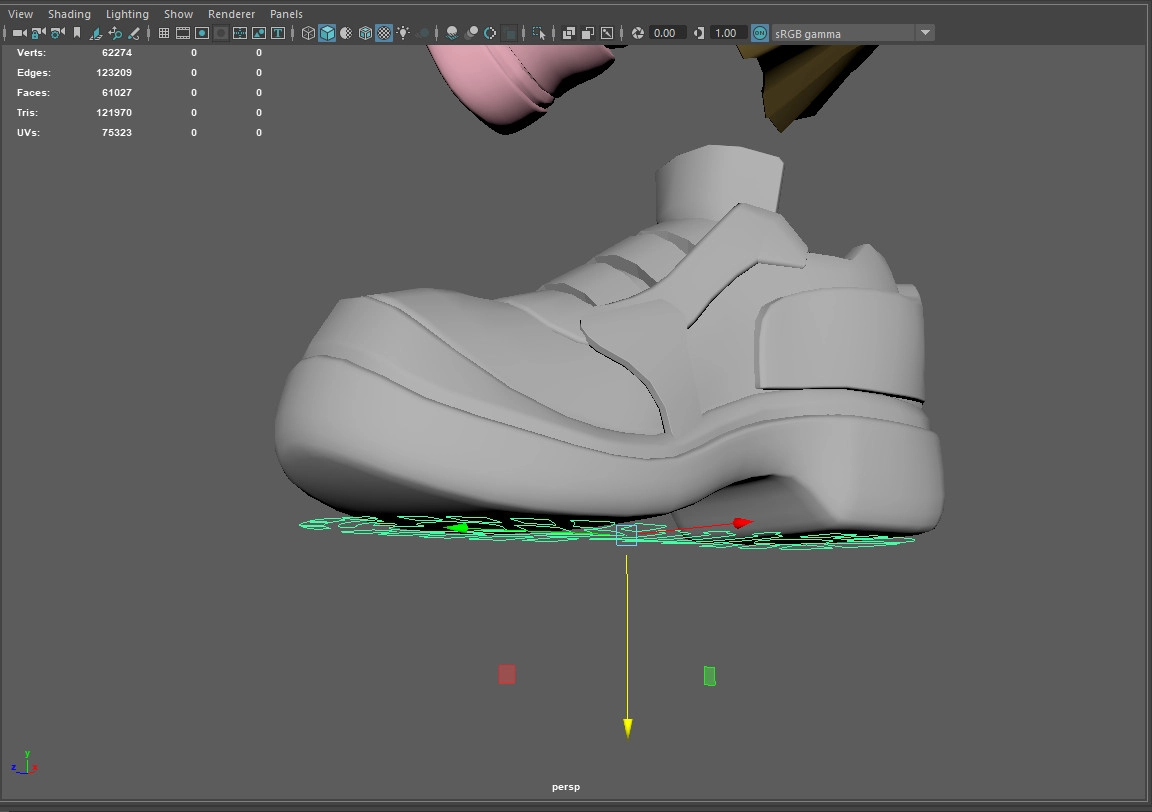Click the Lock Camera icon
The height and width of the screenshot is (812, 1152).
point(38,33)
